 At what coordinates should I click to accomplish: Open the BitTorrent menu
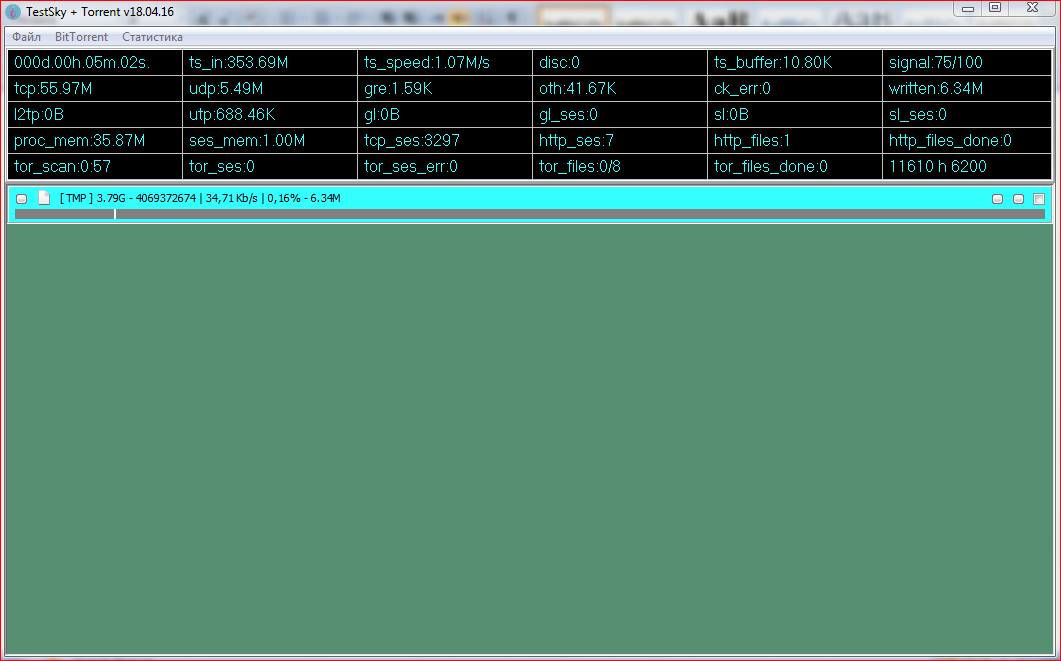point(81,37)
